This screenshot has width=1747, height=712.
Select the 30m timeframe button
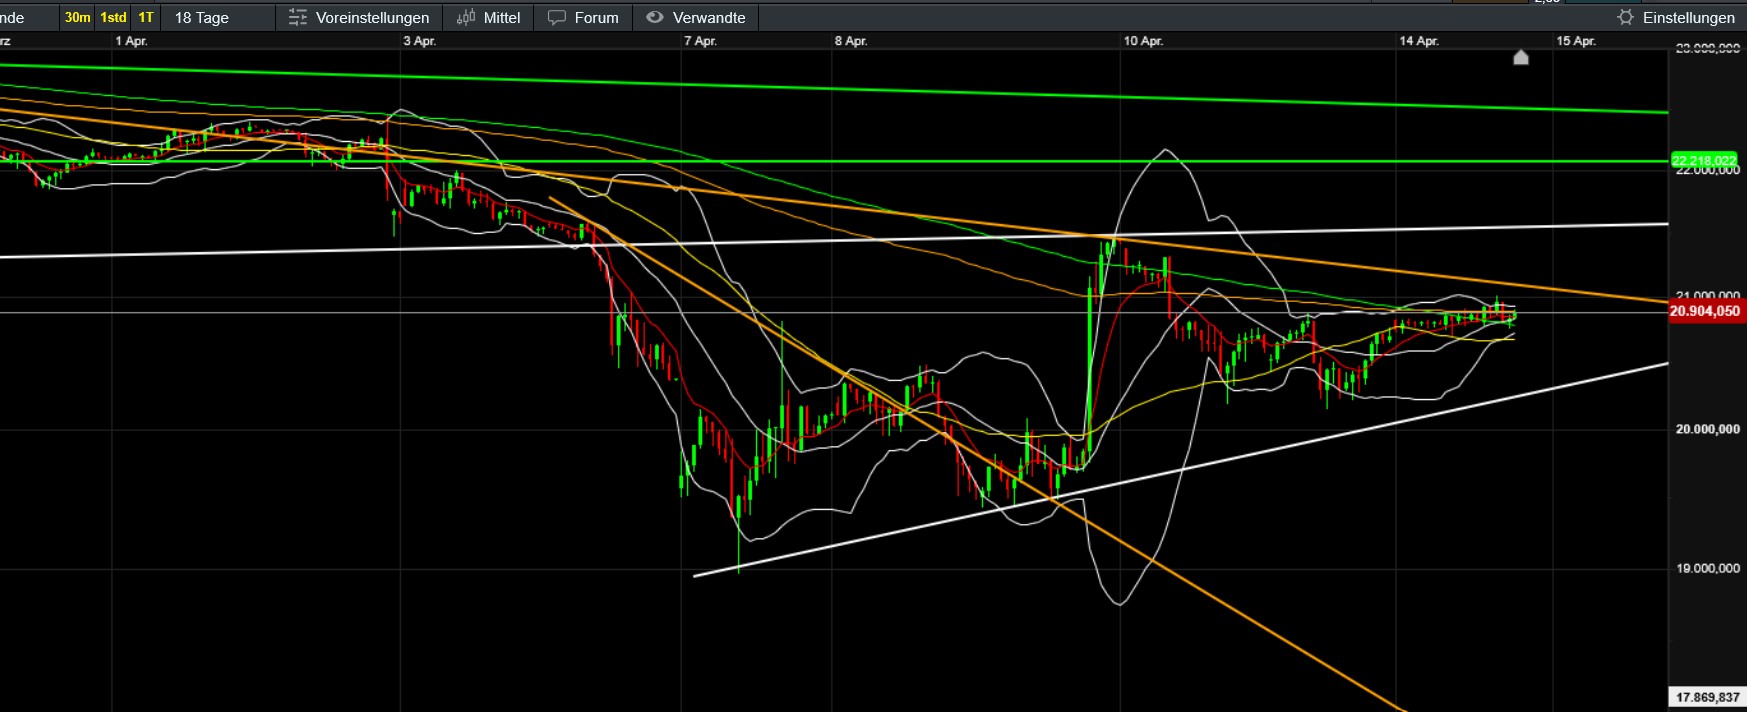(x=77, y=17)
